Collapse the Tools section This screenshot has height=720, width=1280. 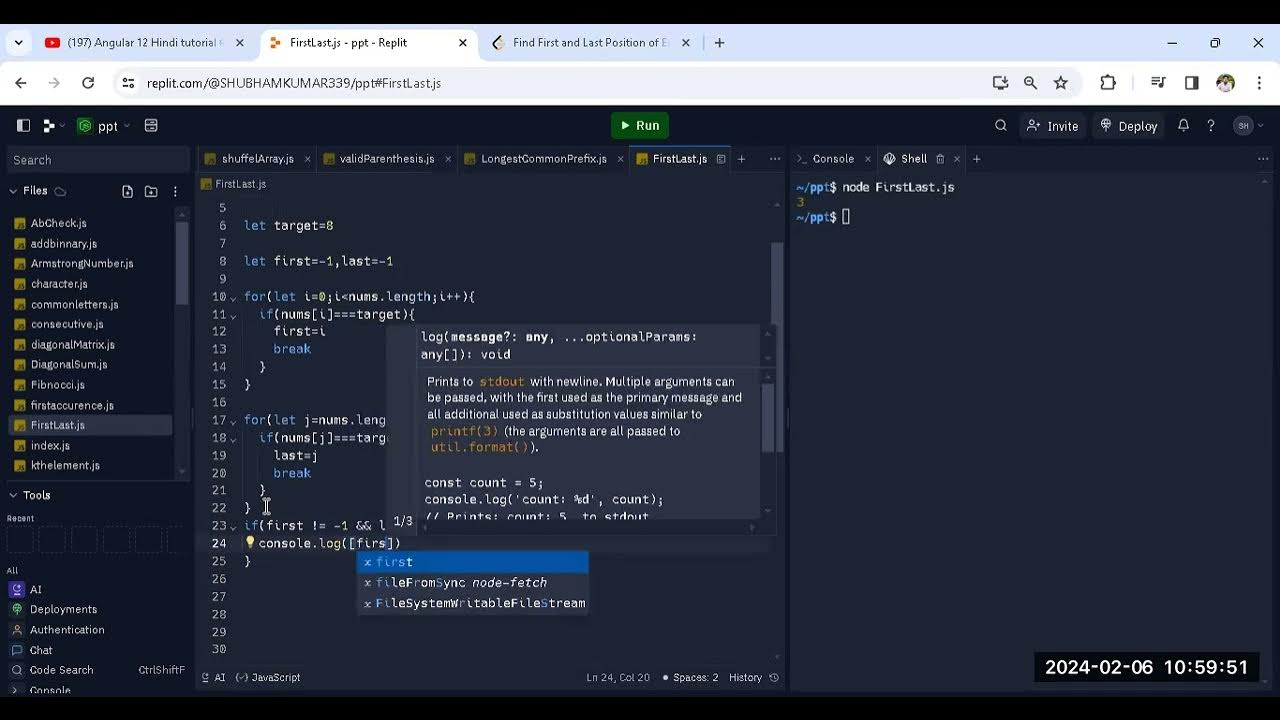coord(30,495)
